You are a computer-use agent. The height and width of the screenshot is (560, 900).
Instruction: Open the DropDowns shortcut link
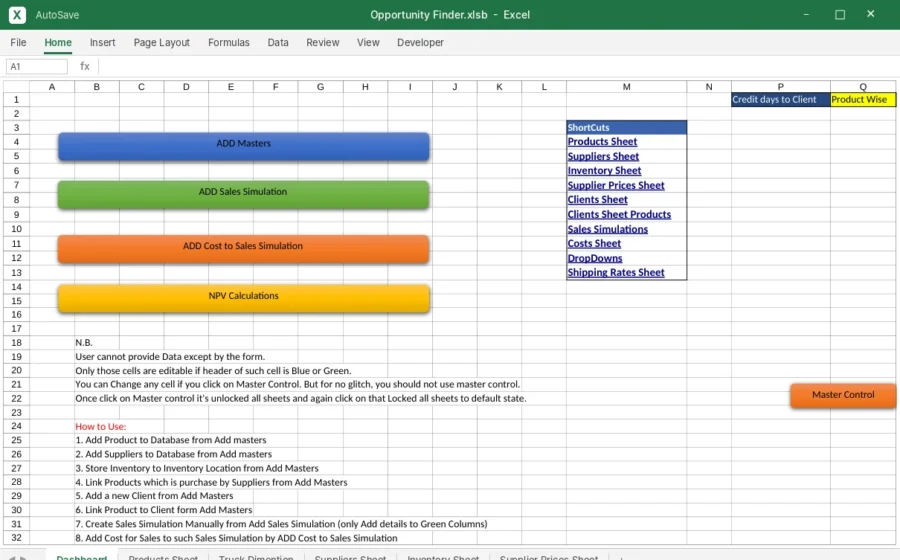pos(595,258)
